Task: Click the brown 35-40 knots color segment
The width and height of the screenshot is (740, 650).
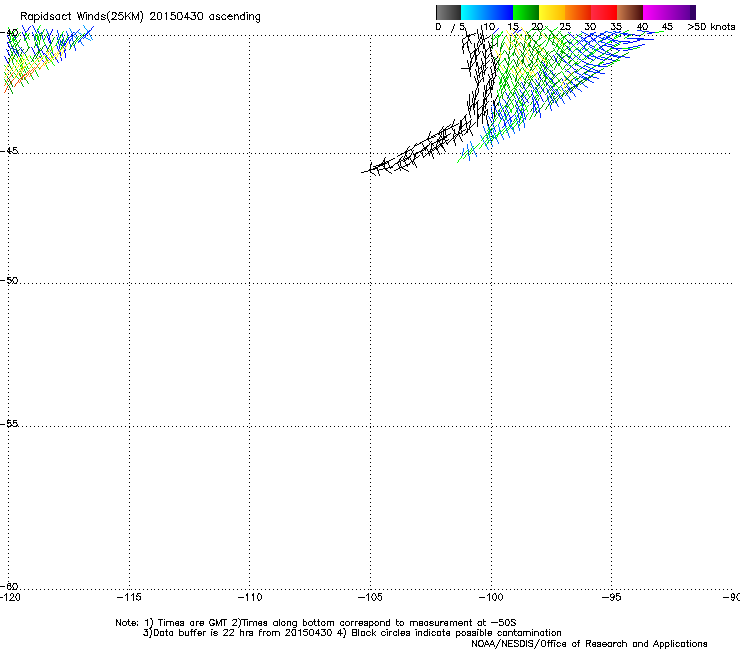Action: (630, 12)
